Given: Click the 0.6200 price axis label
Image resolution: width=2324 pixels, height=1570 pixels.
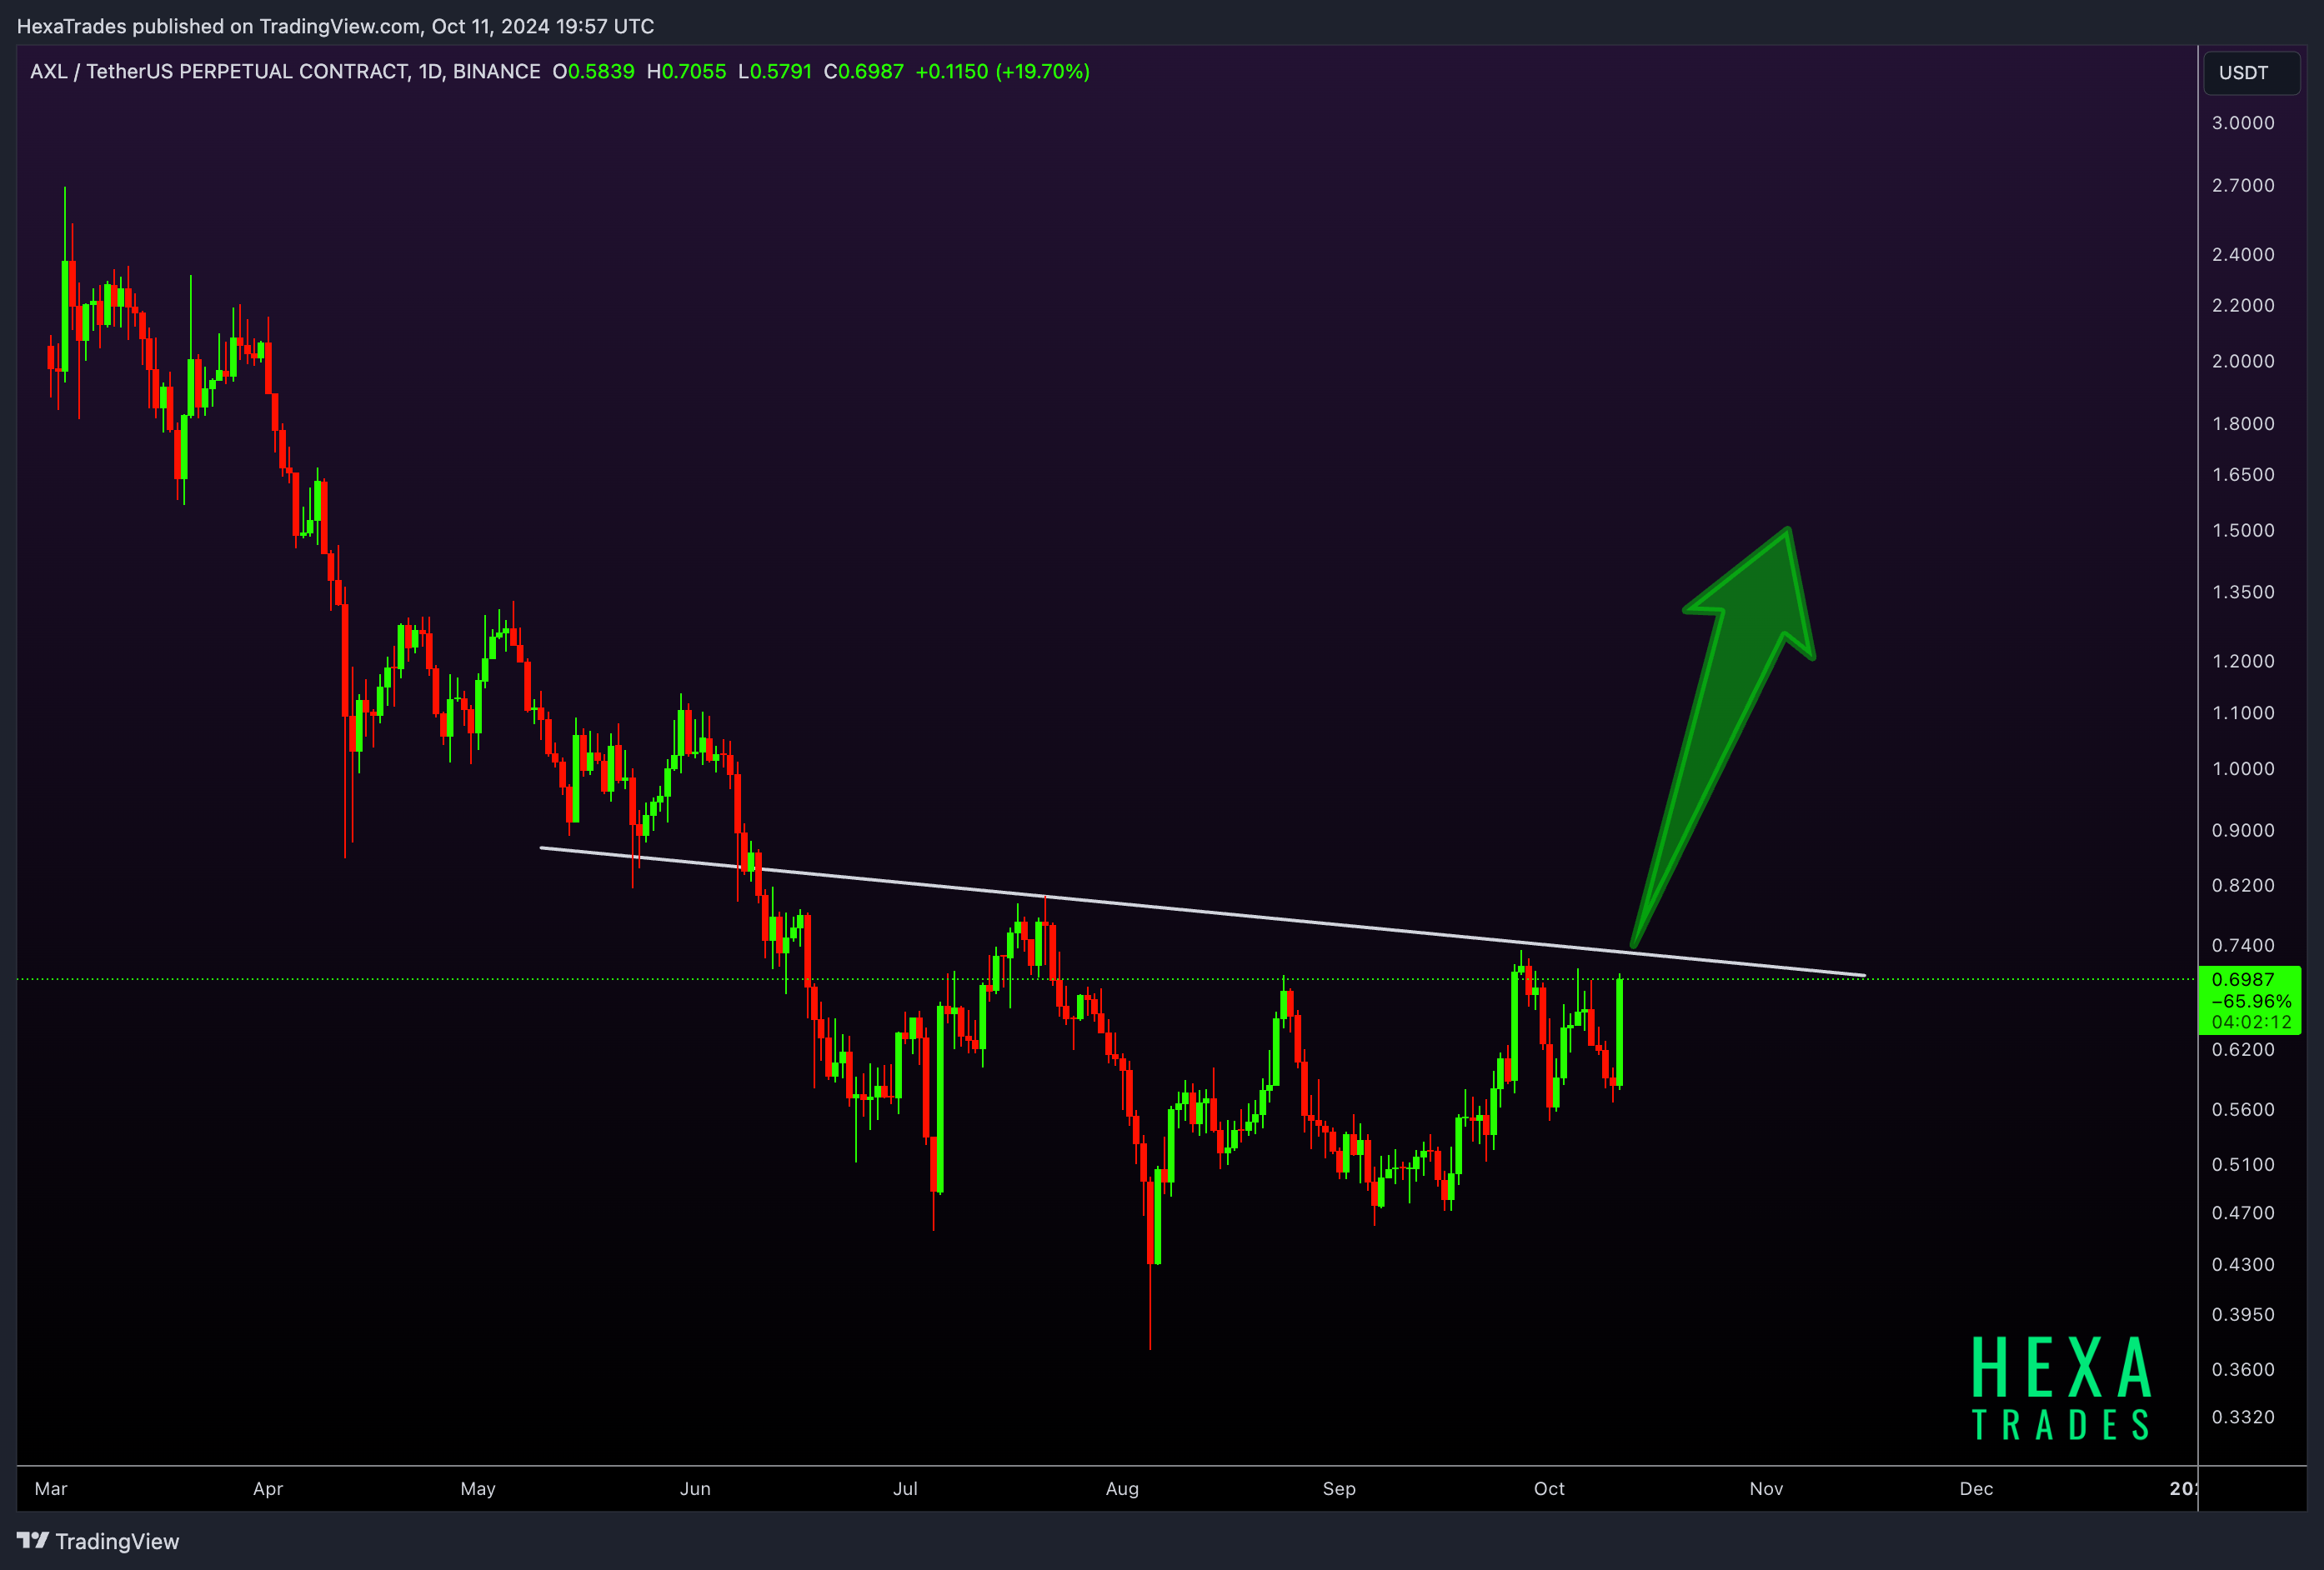Looking at the screenshot, I should (x=2242, y=1049).
